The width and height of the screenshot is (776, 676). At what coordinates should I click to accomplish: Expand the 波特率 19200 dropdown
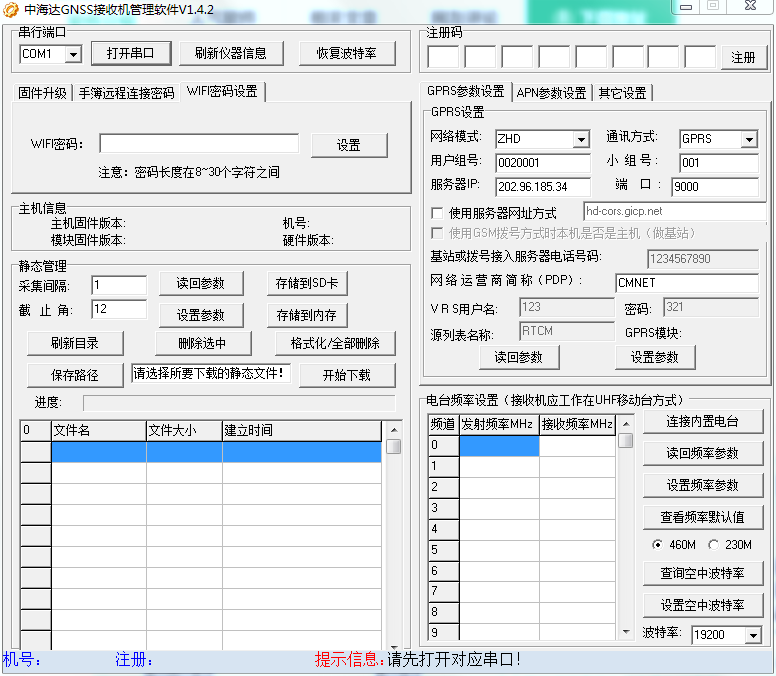pos(752,635)
